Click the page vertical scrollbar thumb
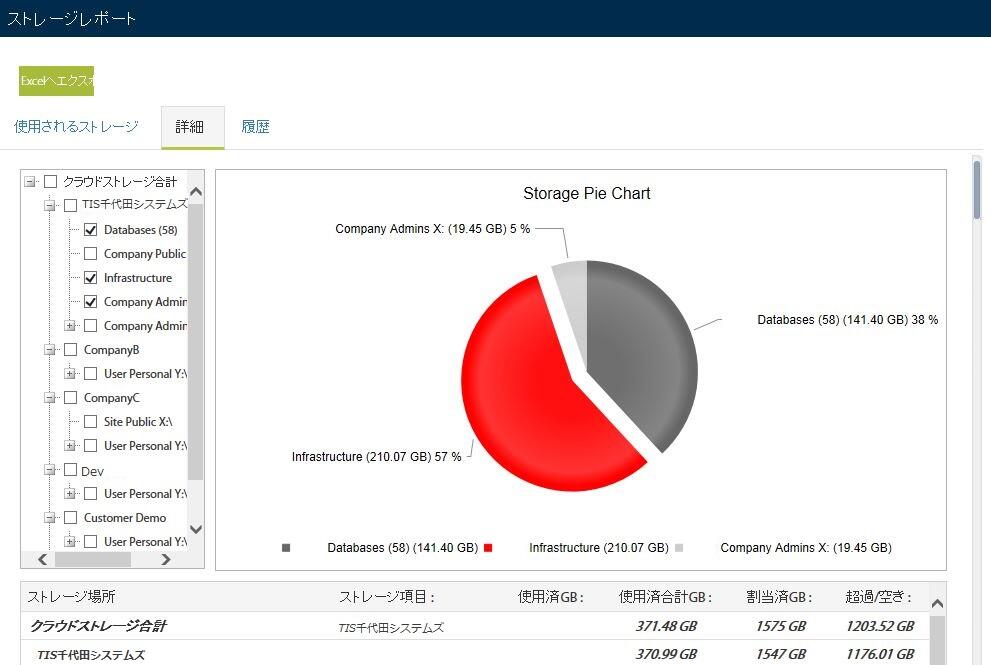 (x=977, y=190)
